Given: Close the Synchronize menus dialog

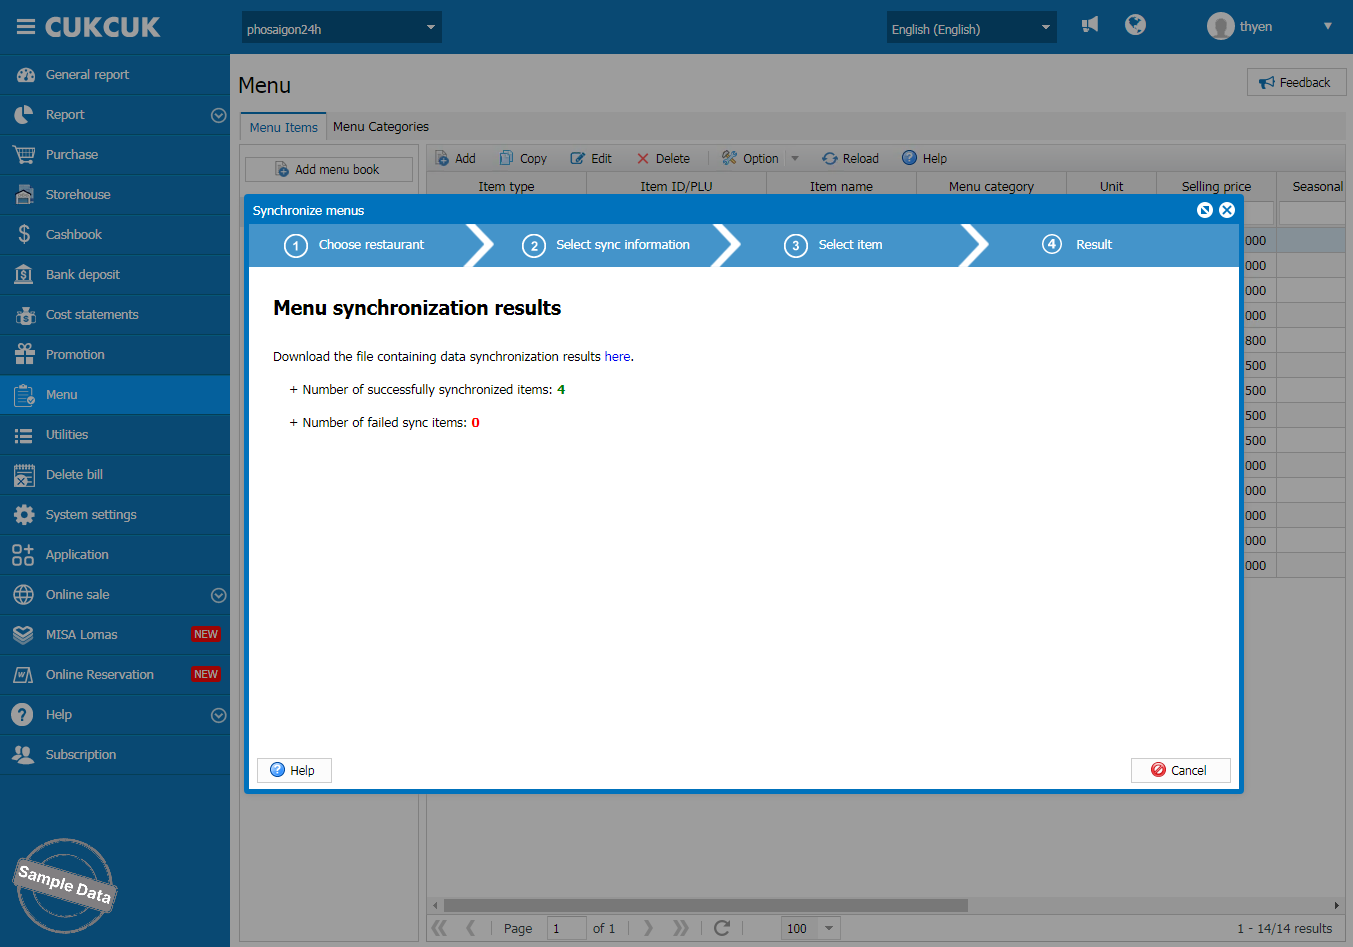Looking at the screenshot, I should 1227,210.
